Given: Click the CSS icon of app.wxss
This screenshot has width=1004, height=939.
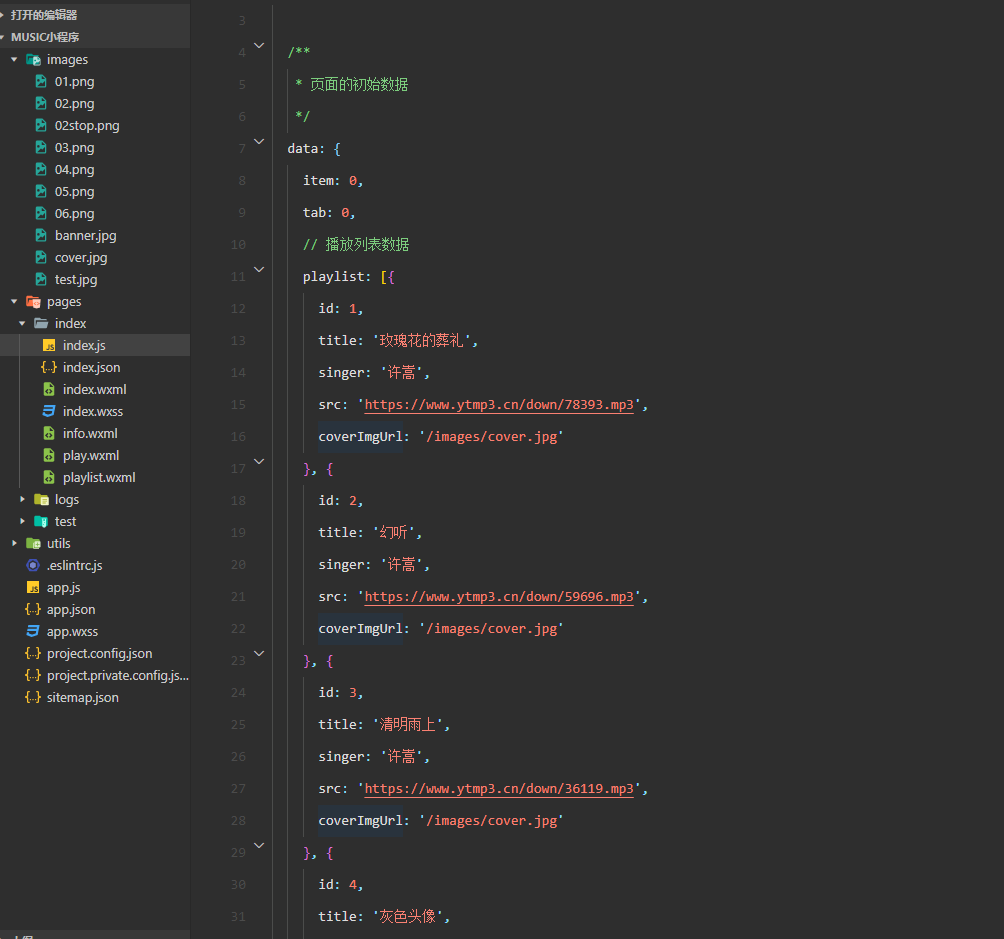Looking at the screenshot, I should click(x=33, y=632).
